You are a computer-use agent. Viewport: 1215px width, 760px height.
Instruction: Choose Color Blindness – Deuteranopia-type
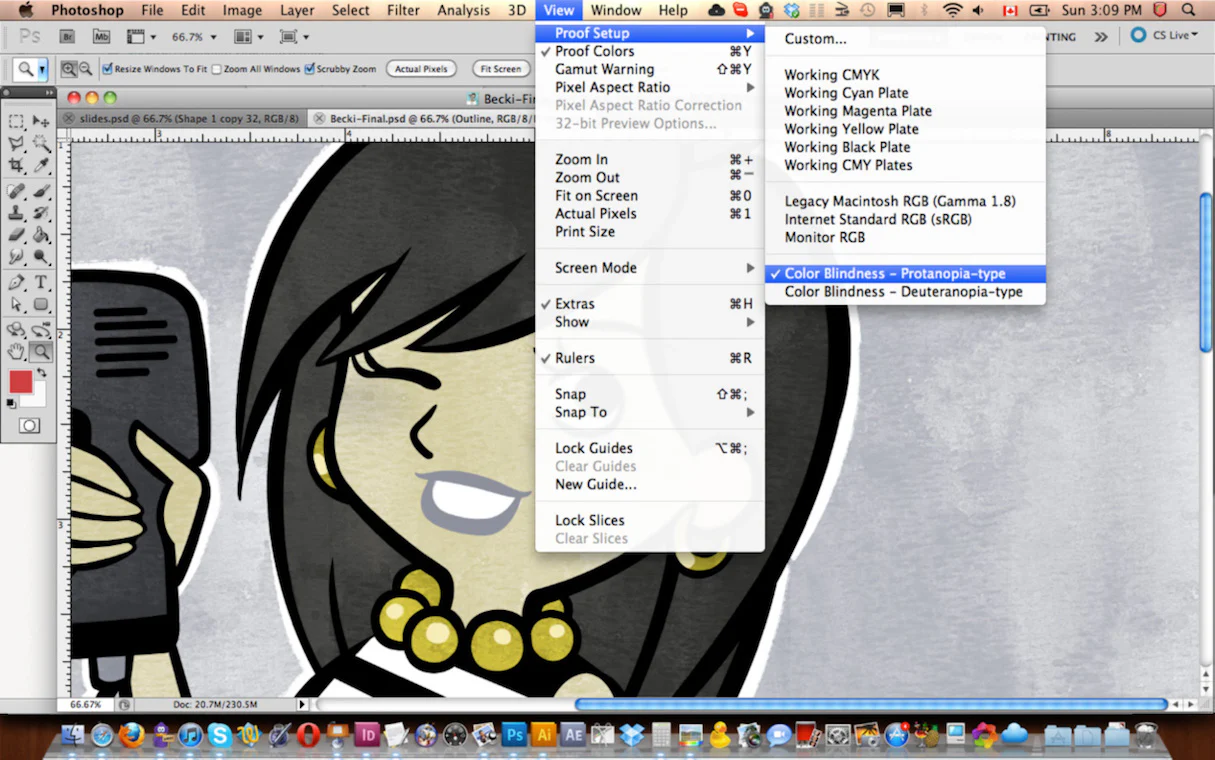tap(903, 292)
